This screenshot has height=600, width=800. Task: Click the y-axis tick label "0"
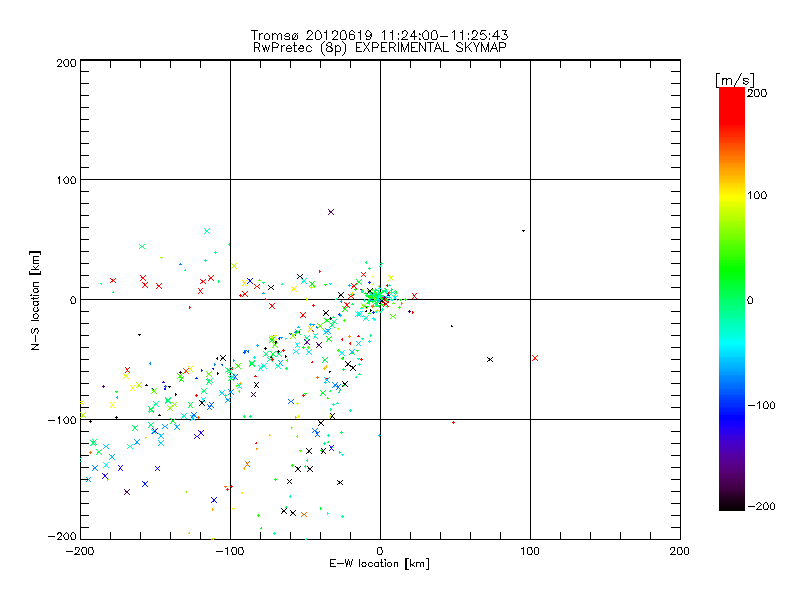click(x=73, y=301)
